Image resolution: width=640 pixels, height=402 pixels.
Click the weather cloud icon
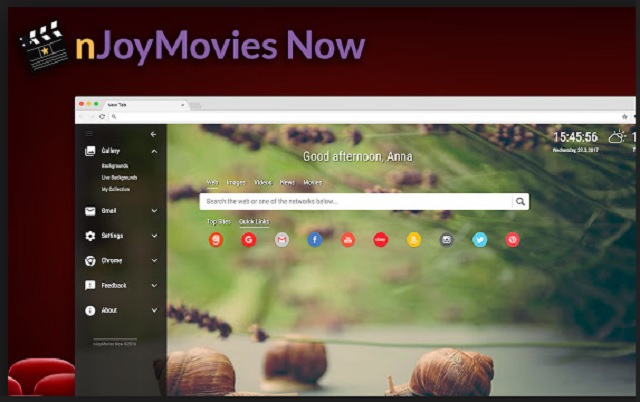(x=617, y=137)
